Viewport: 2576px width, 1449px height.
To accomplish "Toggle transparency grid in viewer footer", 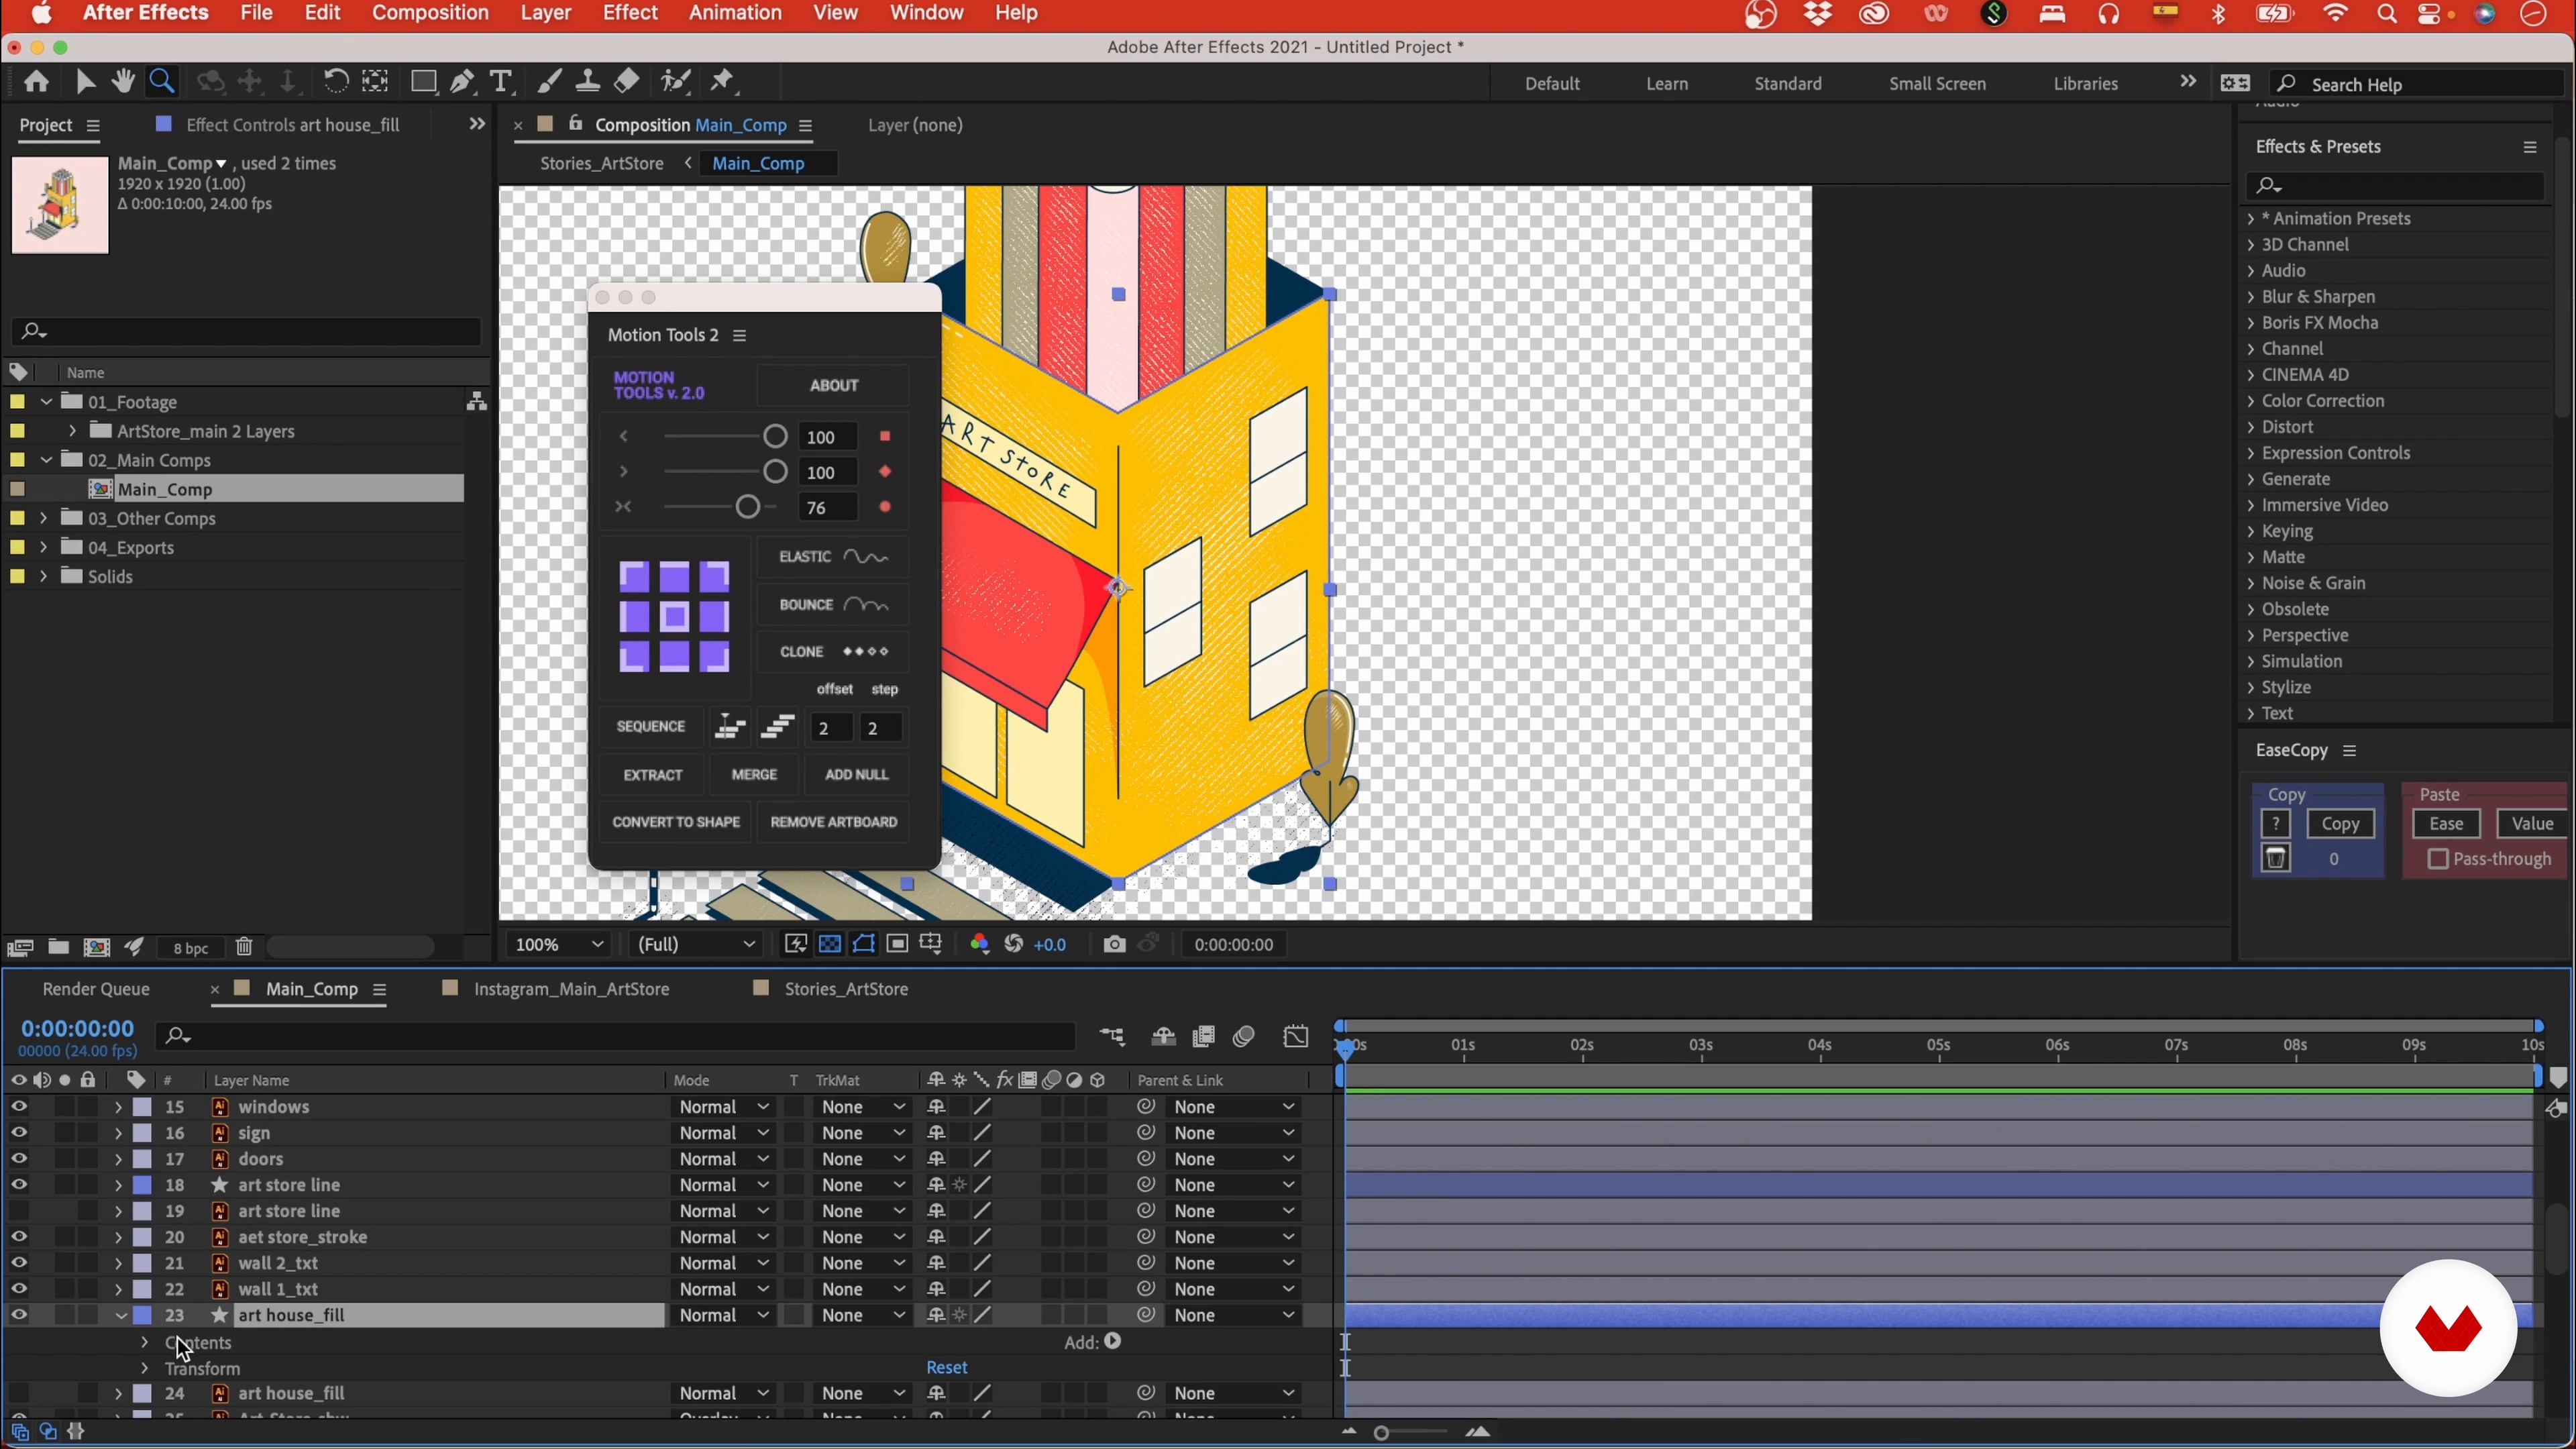I will (x=830, y=945).
